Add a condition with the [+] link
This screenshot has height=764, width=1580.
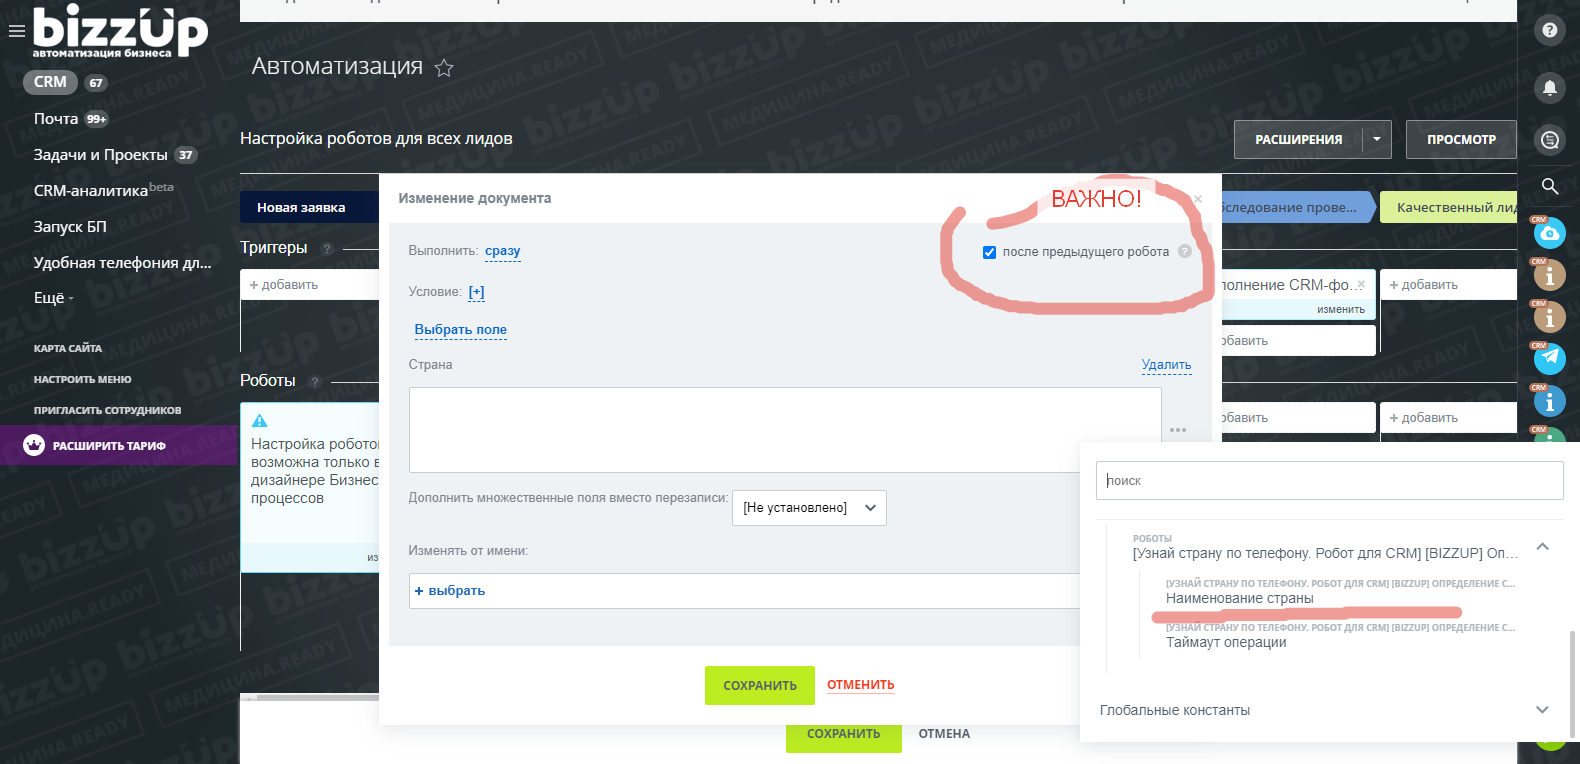(476, 292)
